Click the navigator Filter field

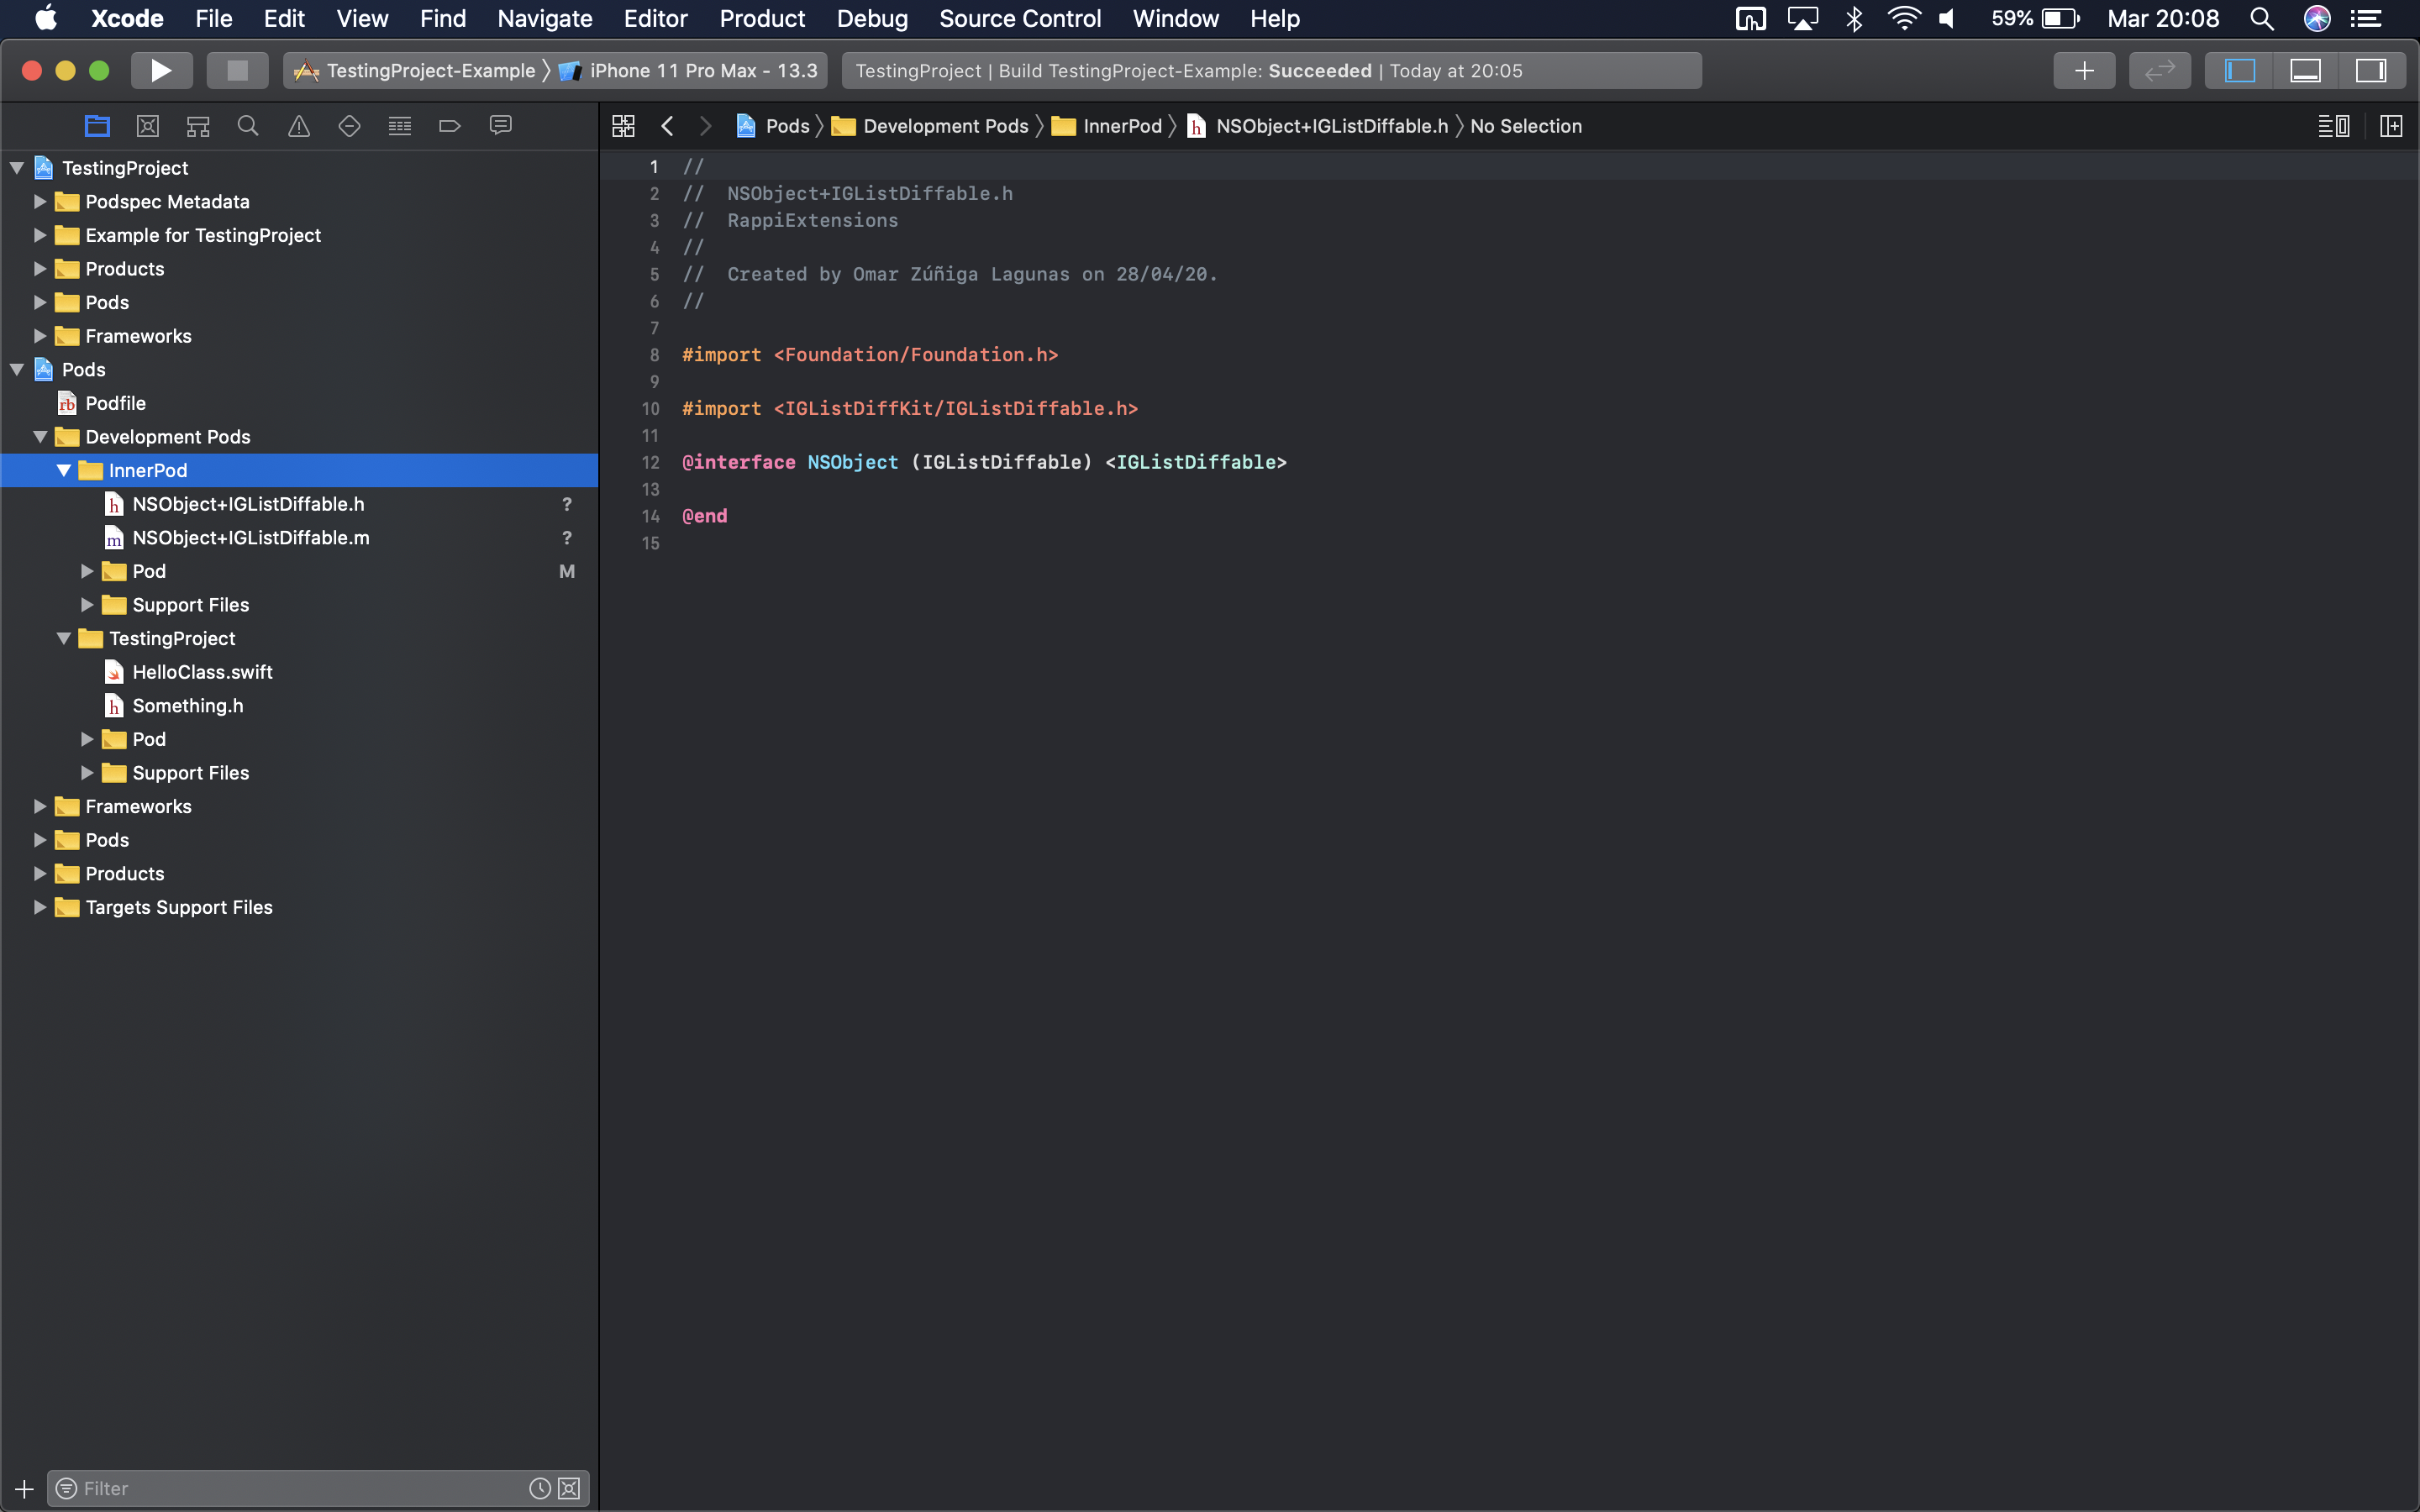300,1488
